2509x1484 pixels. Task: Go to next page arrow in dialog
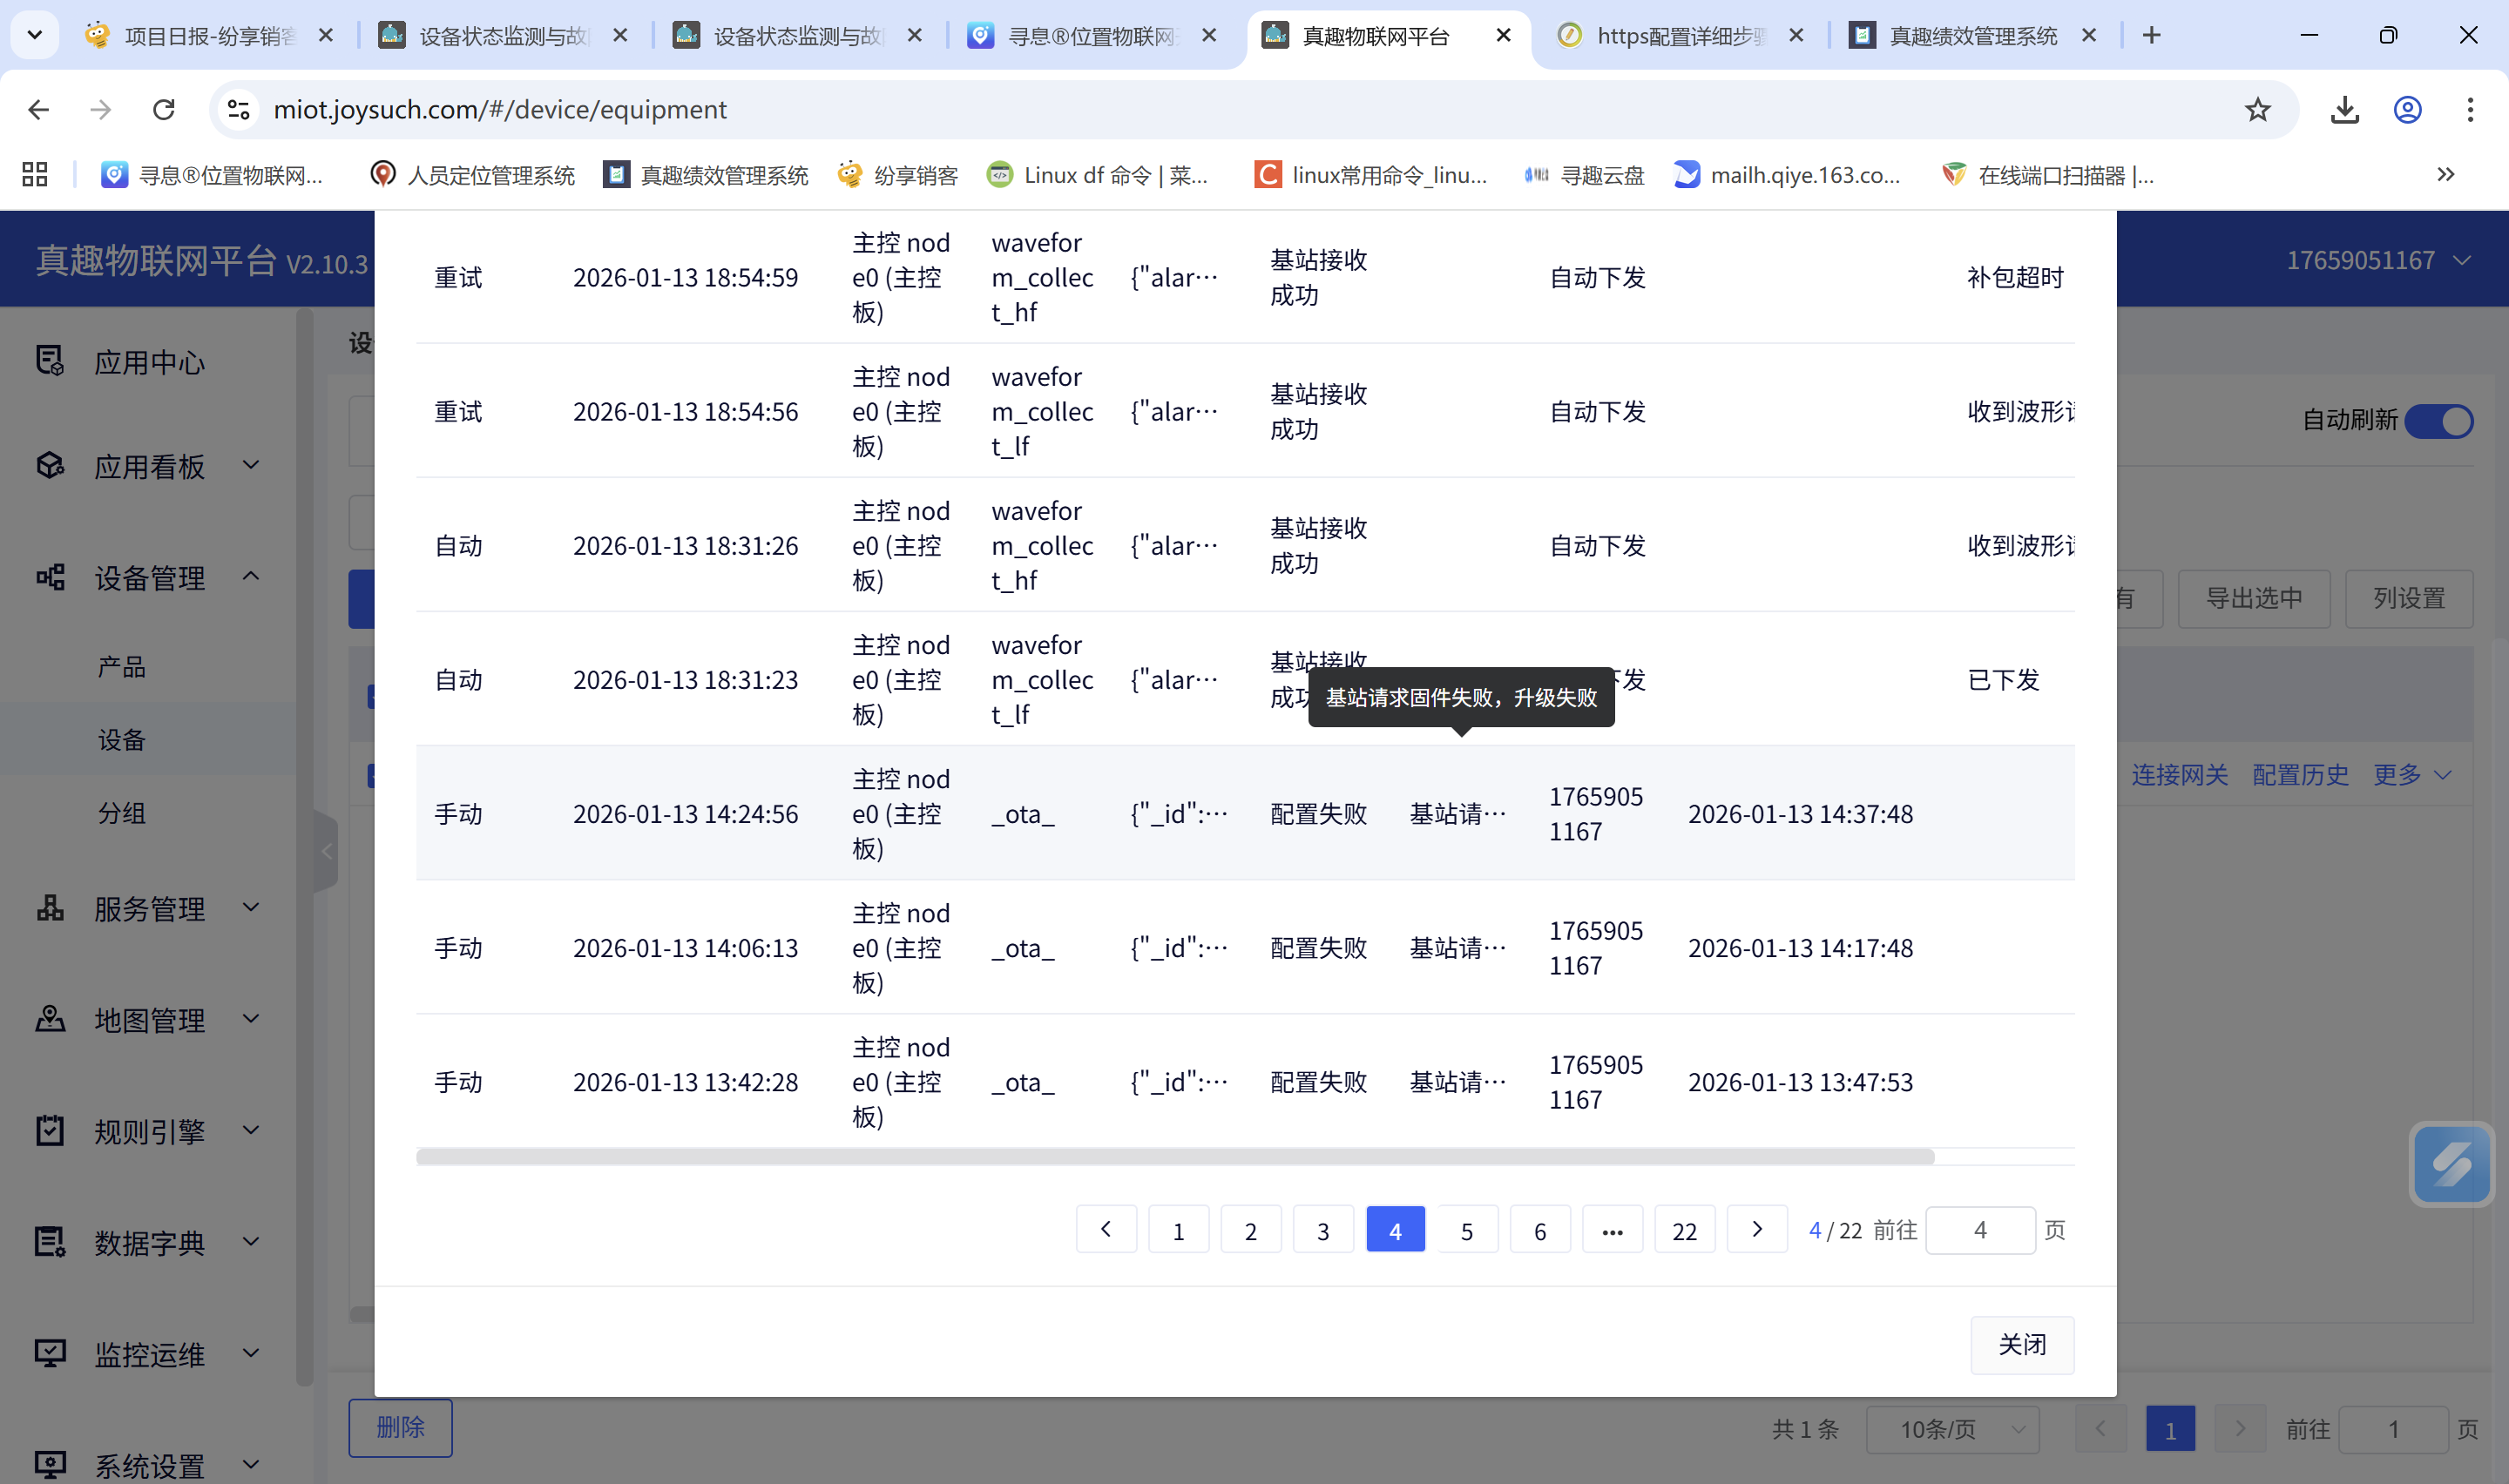tap(1757, 1229)
